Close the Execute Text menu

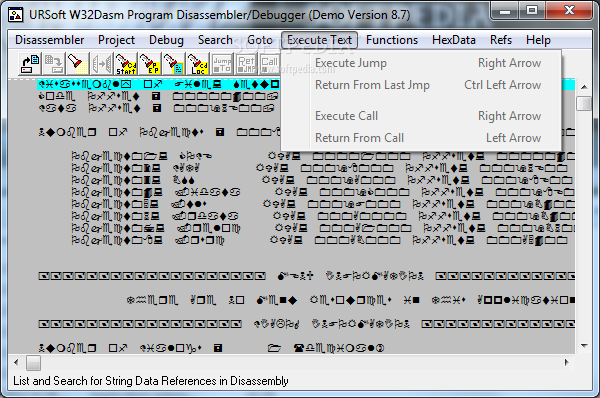tap(320, 40)
